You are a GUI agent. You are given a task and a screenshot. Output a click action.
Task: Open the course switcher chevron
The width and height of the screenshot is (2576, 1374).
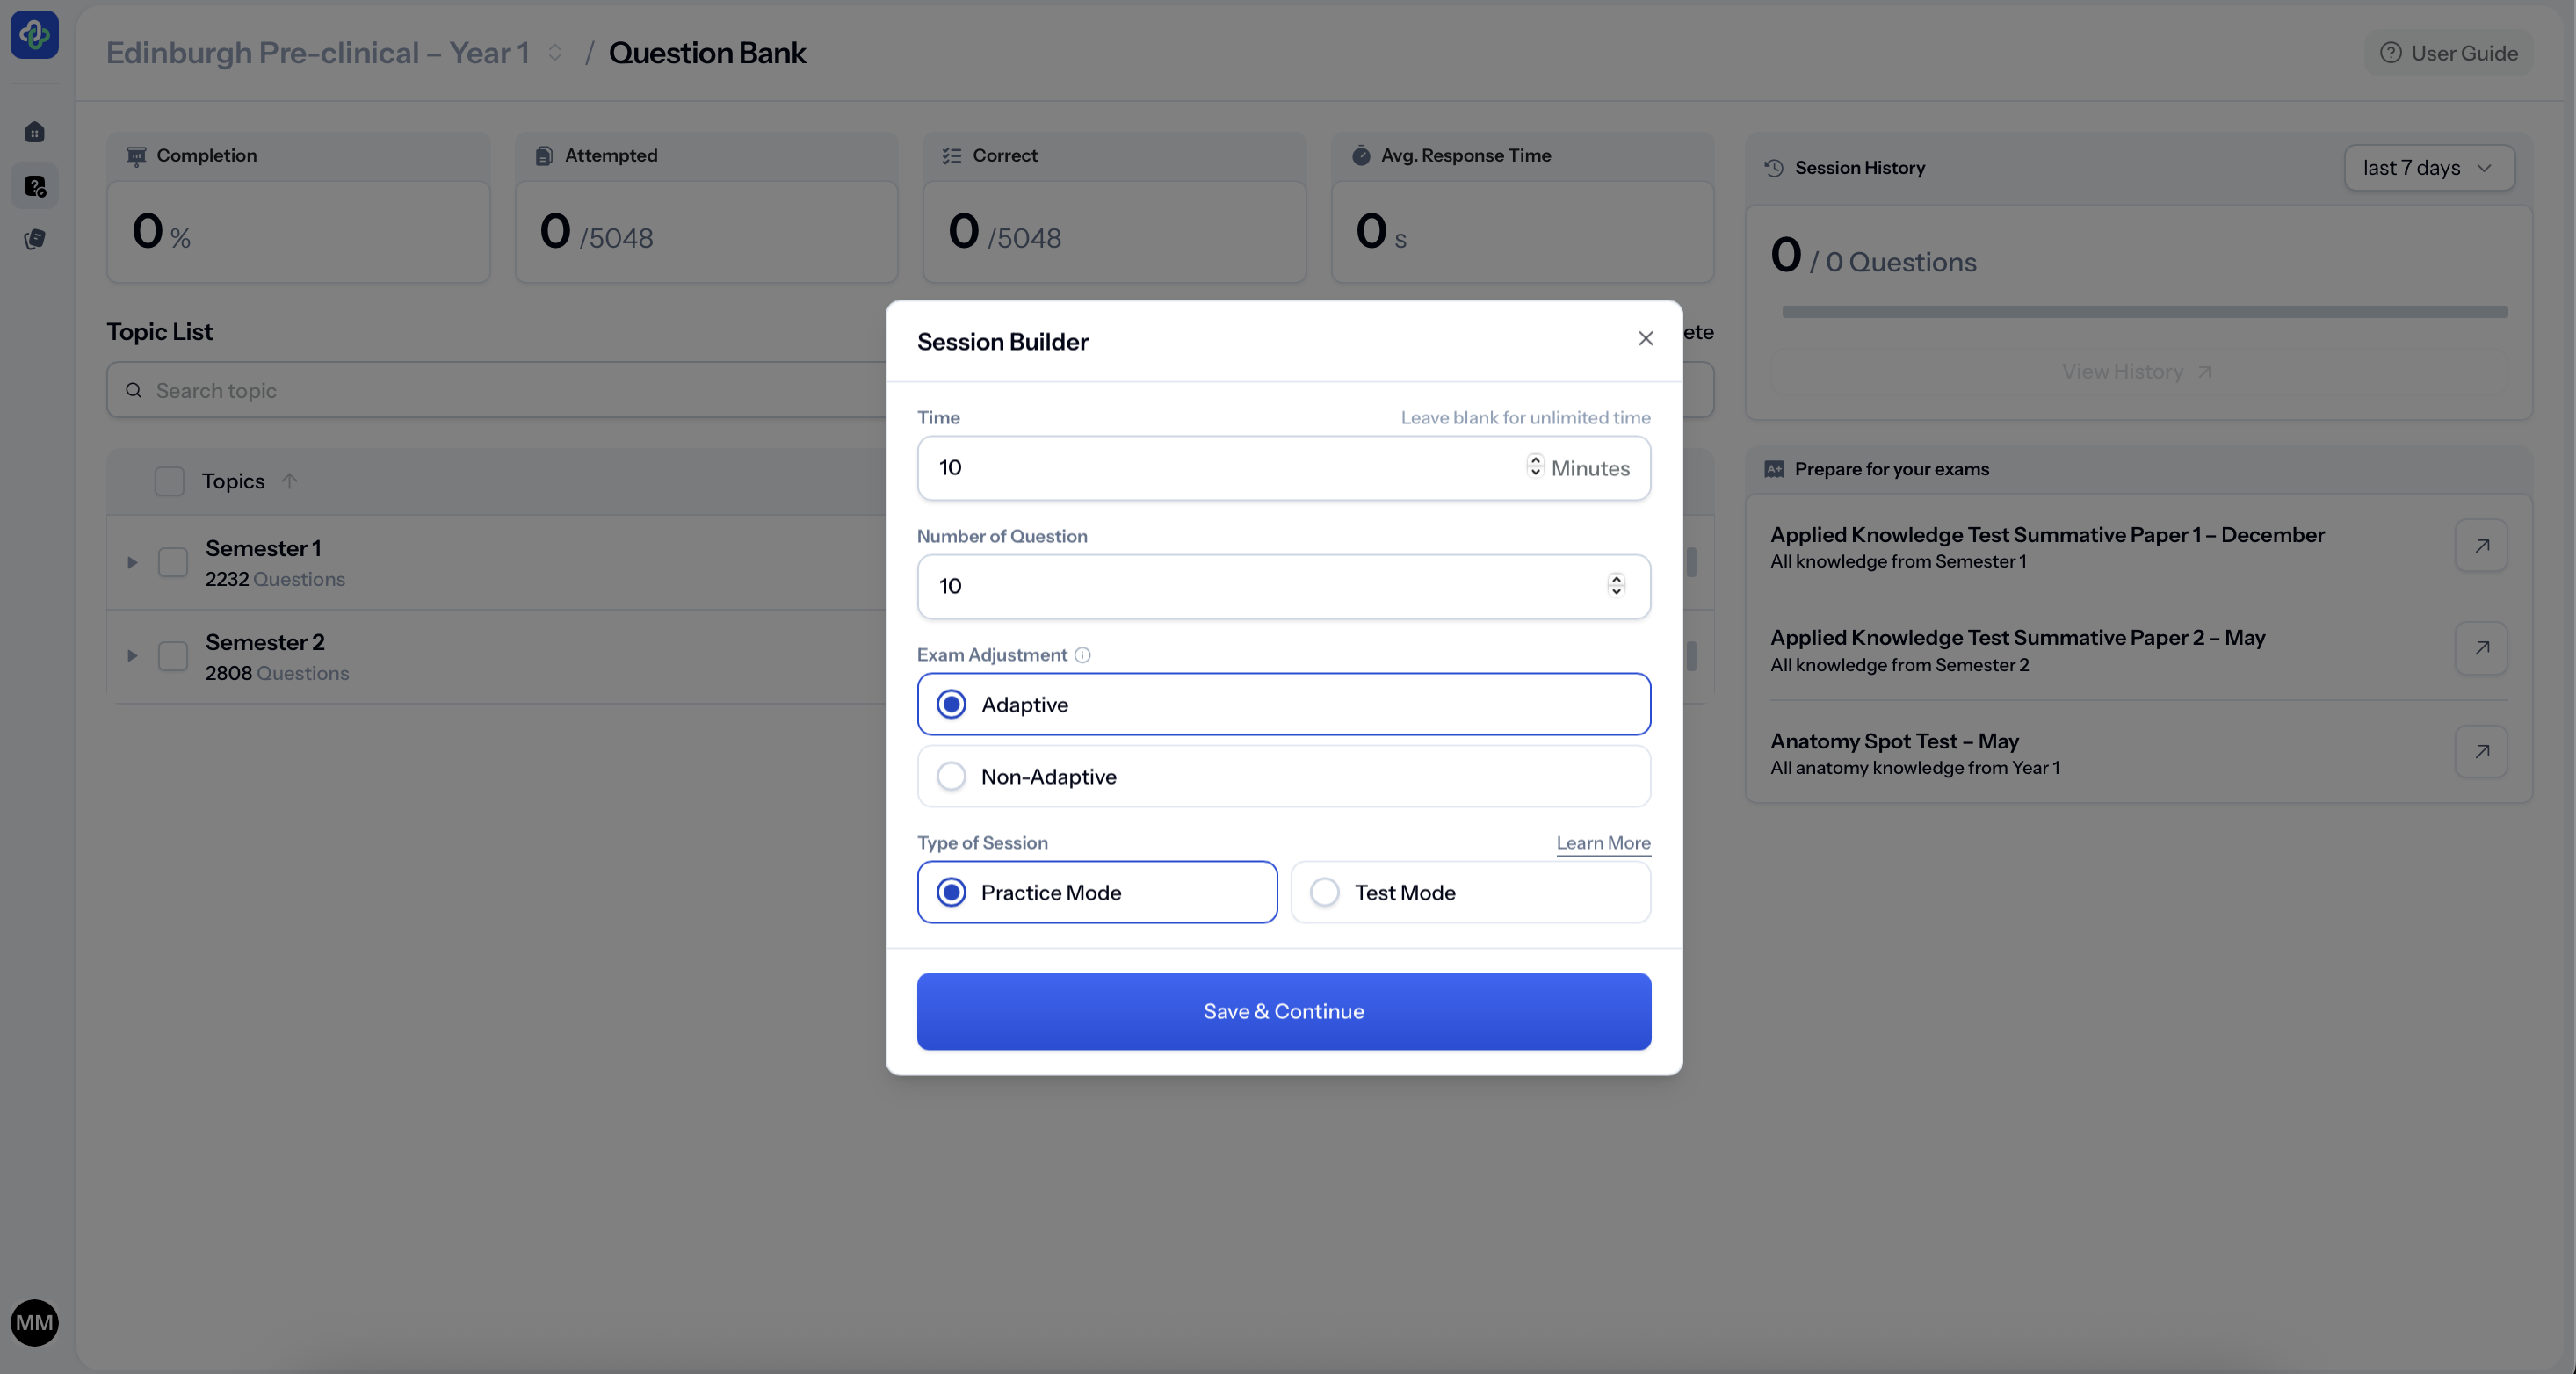pos(555,53)
